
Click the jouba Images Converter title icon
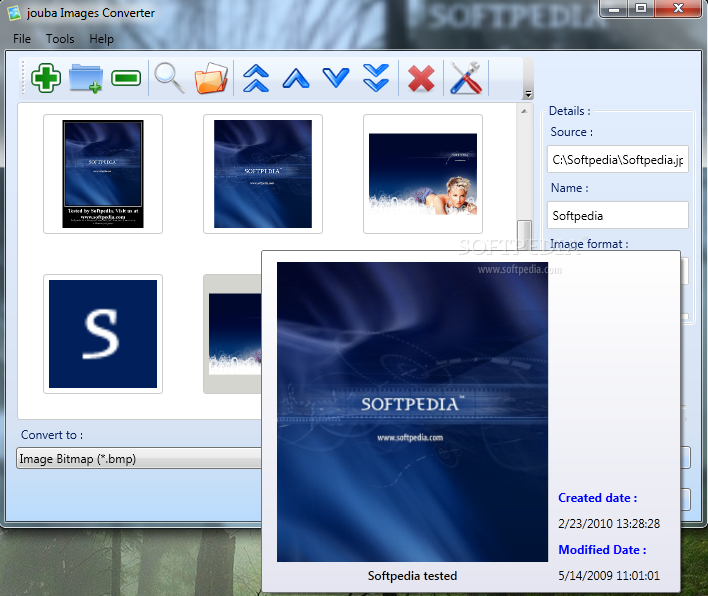14,13
